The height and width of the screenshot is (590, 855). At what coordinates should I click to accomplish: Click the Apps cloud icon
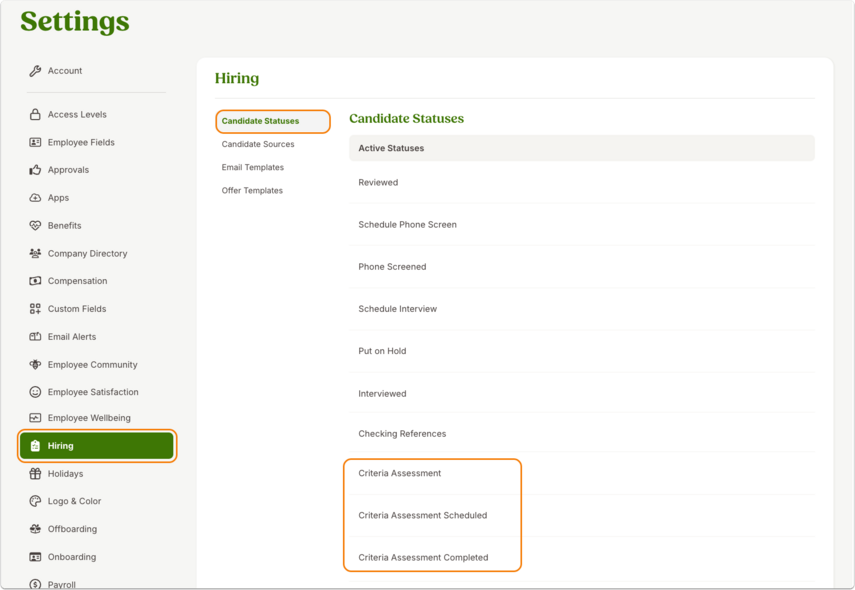[x=35, y=198]
